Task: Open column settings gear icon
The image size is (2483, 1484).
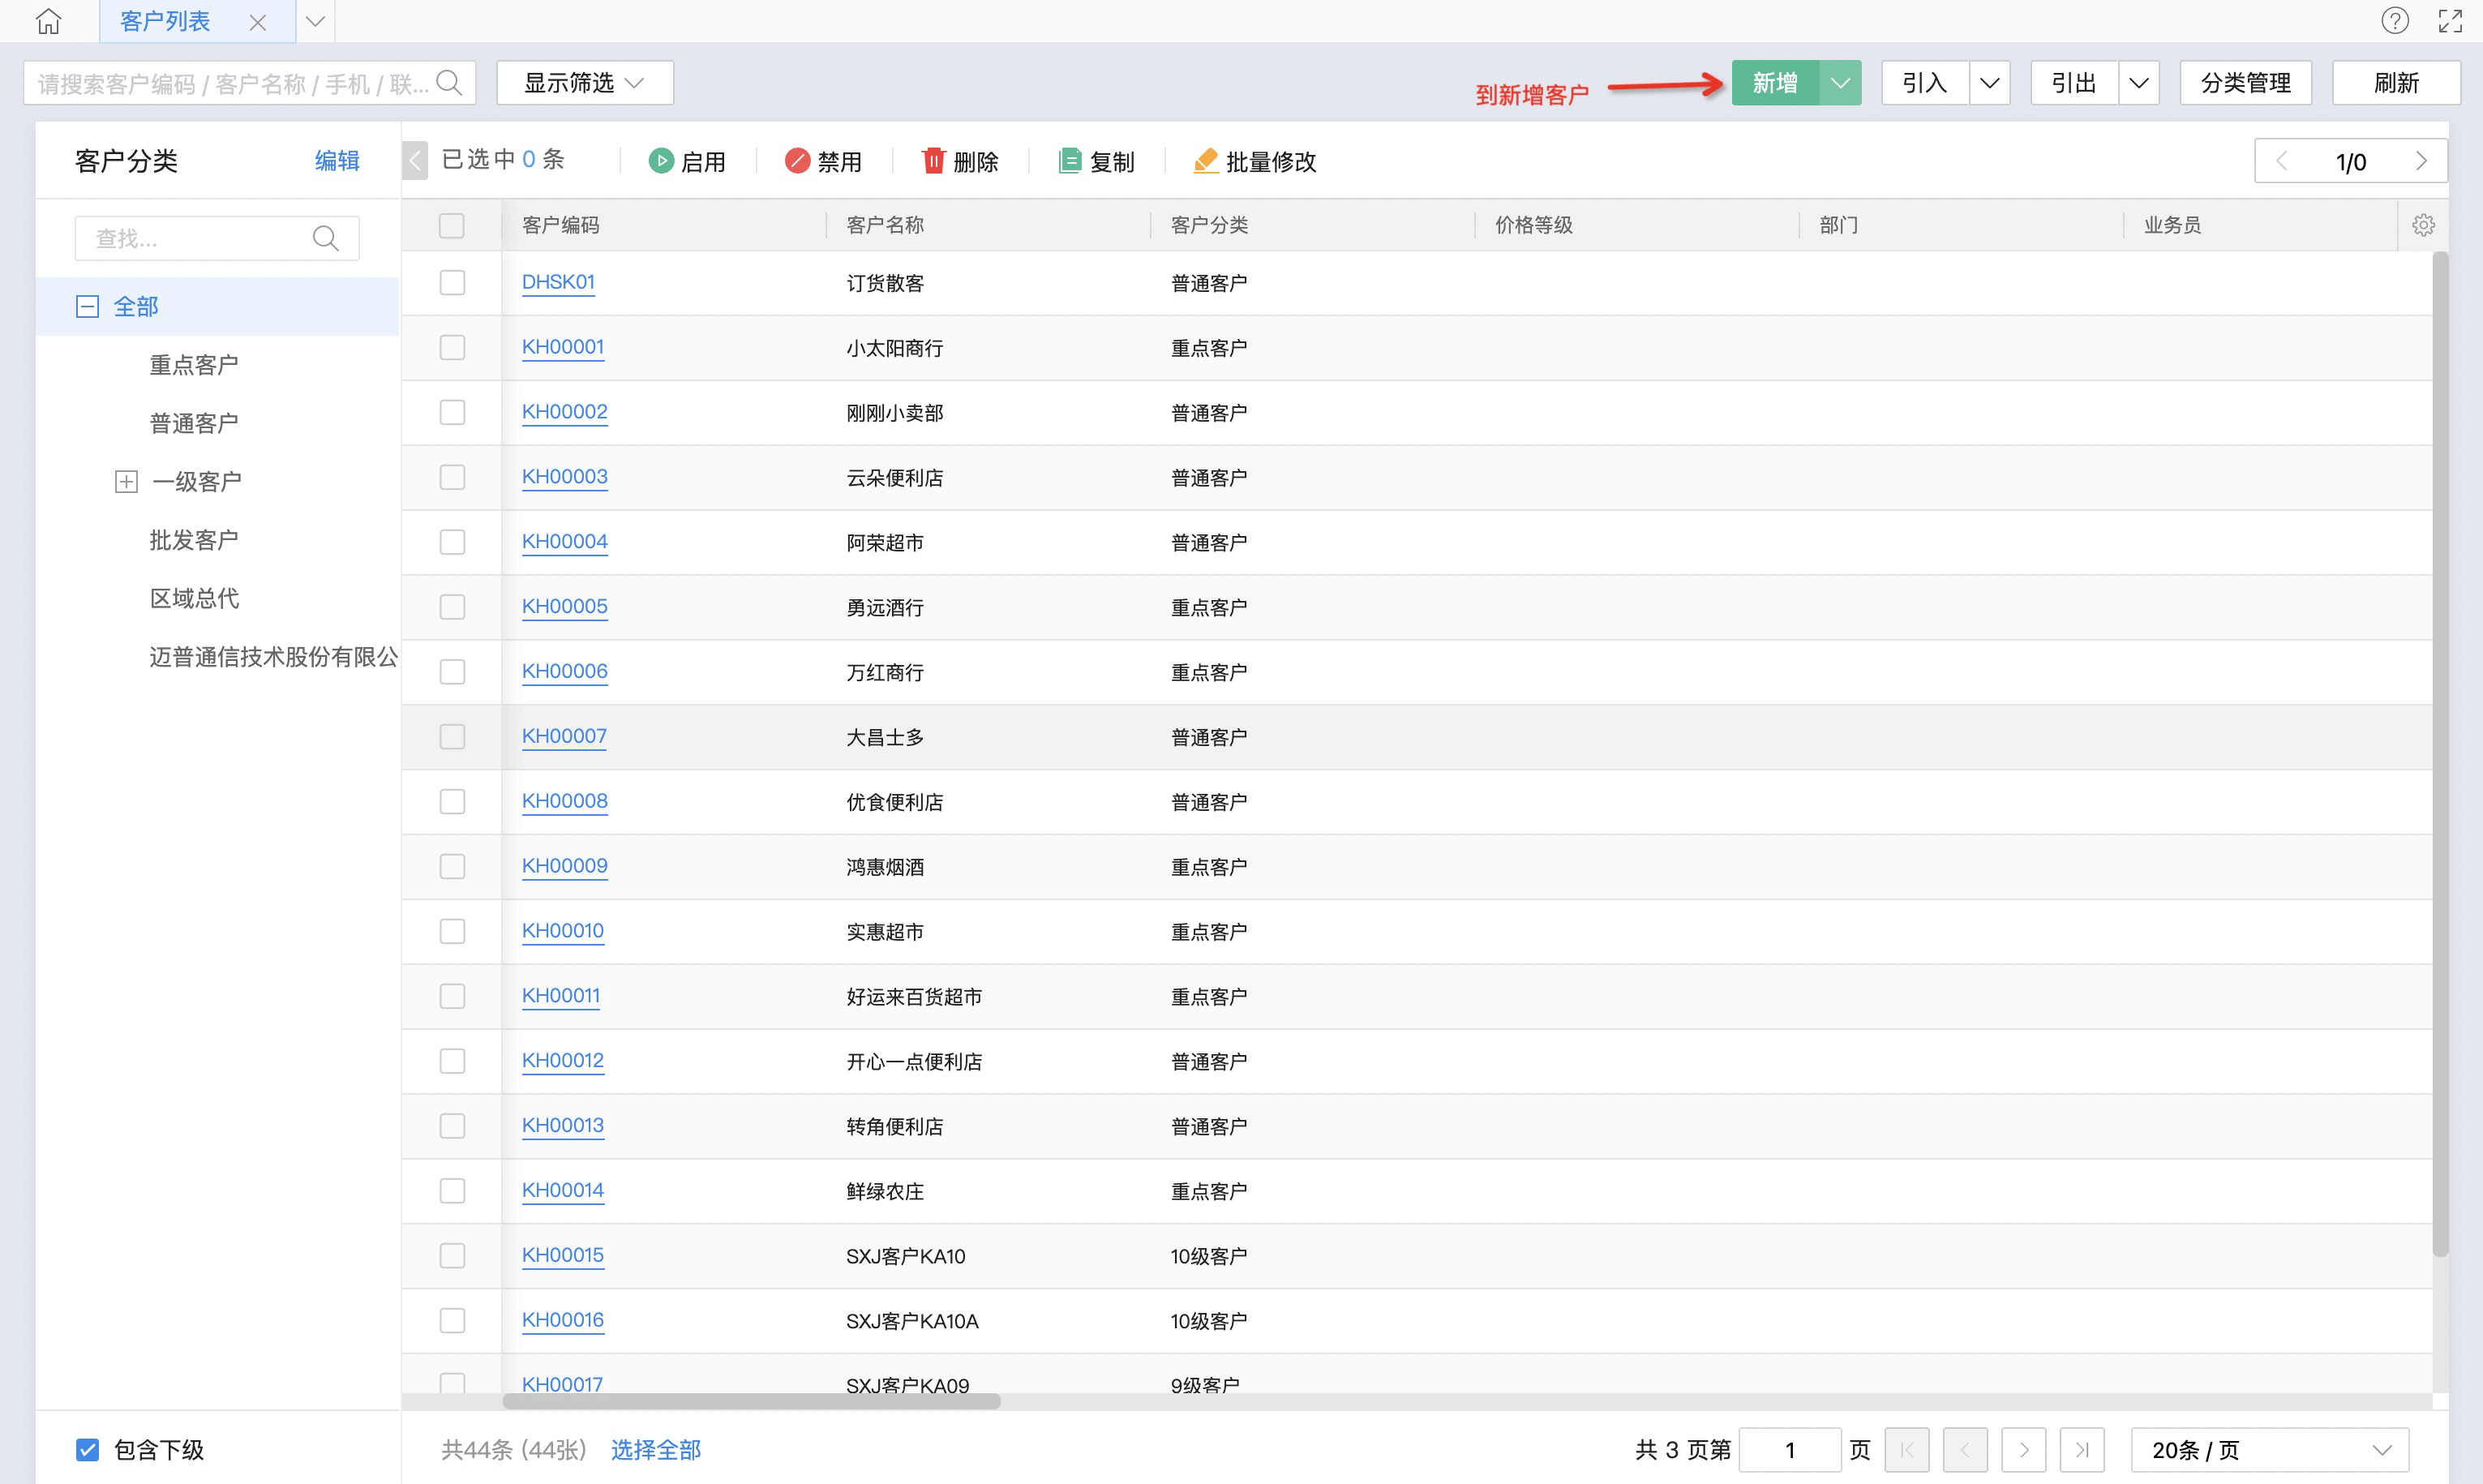Action: pos(2423,225)
